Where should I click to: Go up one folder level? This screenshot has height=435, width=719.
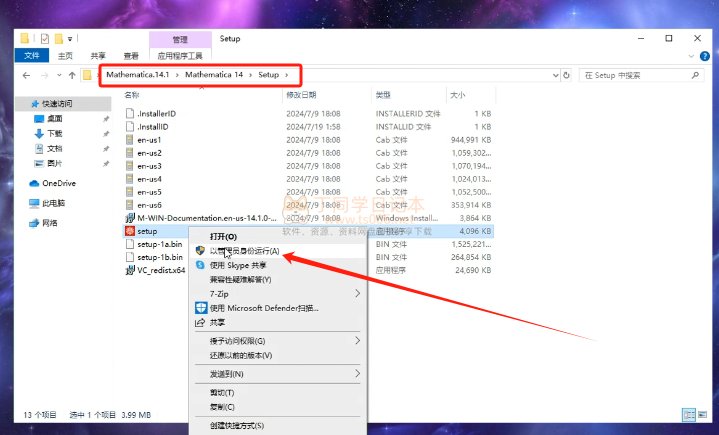click(72, 75)
